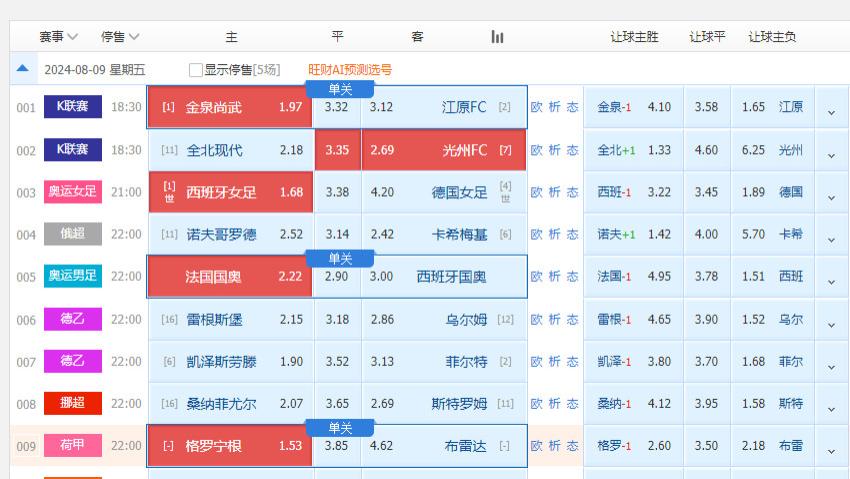This screenshot has width=850, height=479.
Task: Select handicap draw 4.60 in 全北+1 row
Action: (x=706, y=150)
